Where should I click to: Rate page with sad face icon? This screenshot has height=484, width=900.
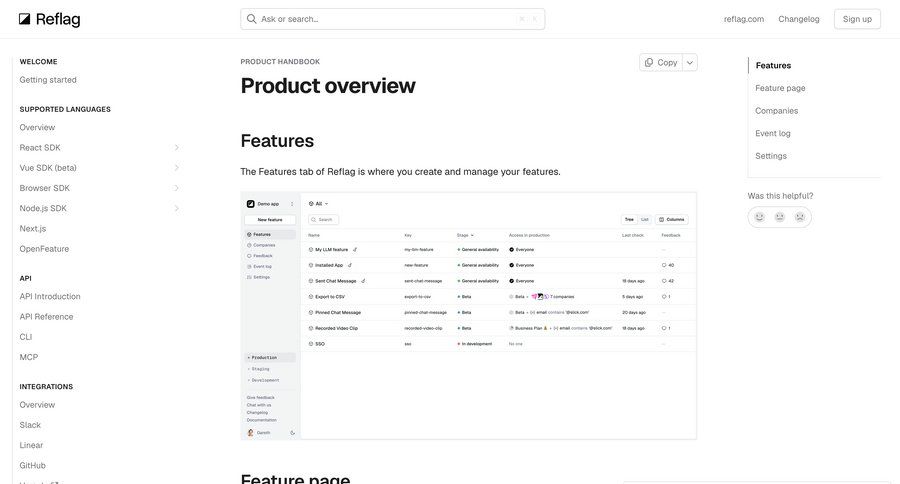pyautogui.click(x=800, y=217)
